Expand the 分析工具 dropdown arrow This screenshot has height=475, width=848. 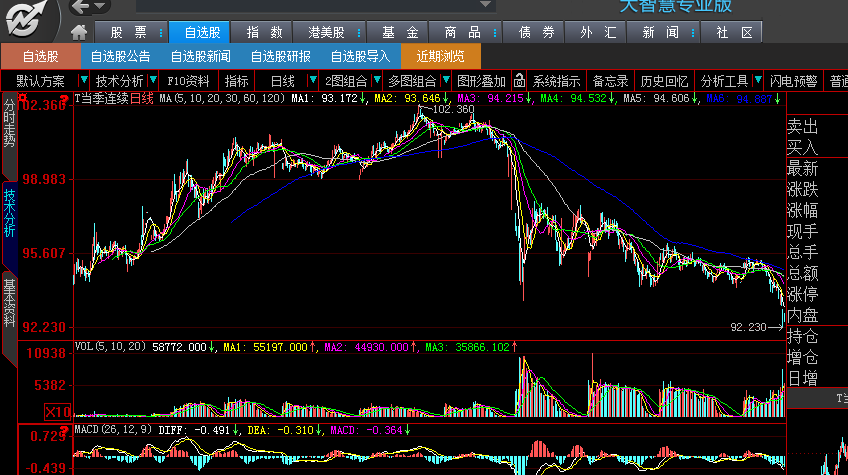tap(758, 81)
